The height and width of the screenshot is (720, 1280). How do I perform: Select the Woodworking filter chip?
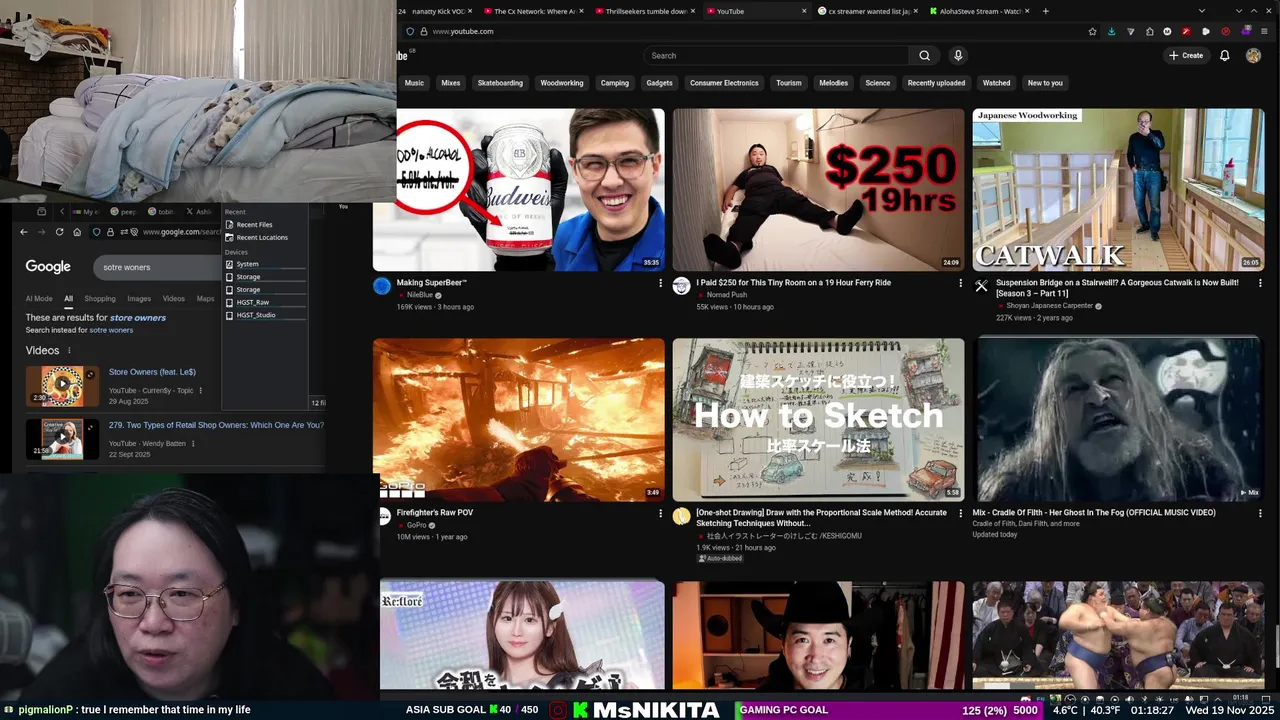point(562,83)
